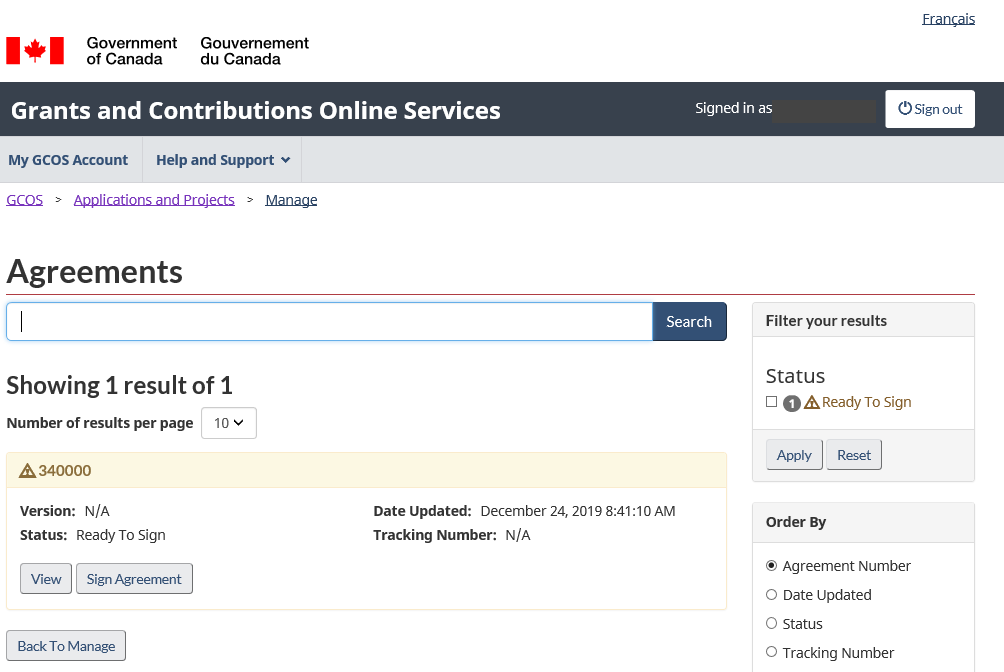Open the results per page dropdown

point(229,423)
